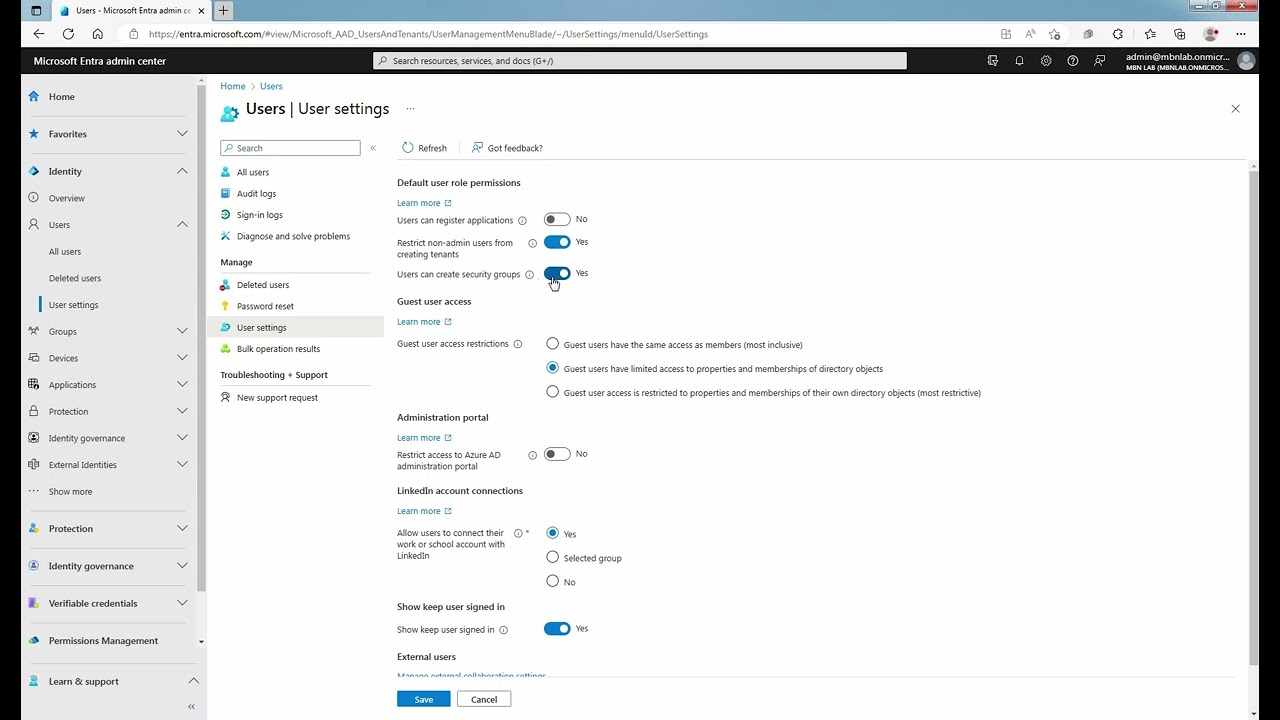This screenshot has width=1280, height=720.
Task: Open the feedback icon in header
Action: tap(1099, 61)
